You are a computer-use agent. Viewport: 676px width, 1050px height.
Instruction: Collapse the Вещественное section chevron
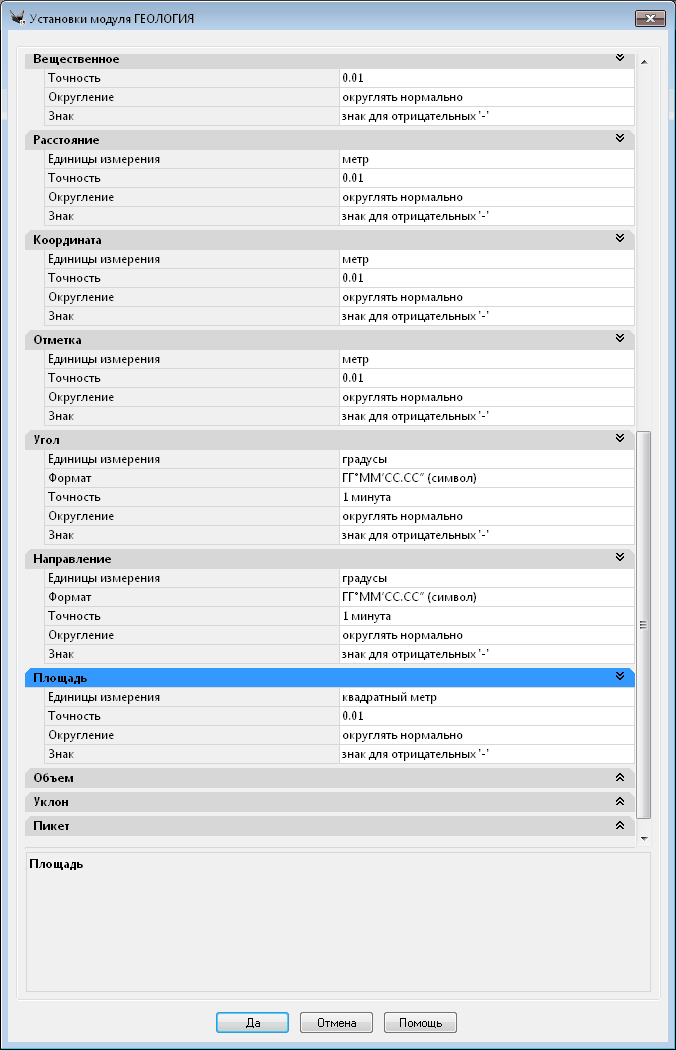(620, 59)
